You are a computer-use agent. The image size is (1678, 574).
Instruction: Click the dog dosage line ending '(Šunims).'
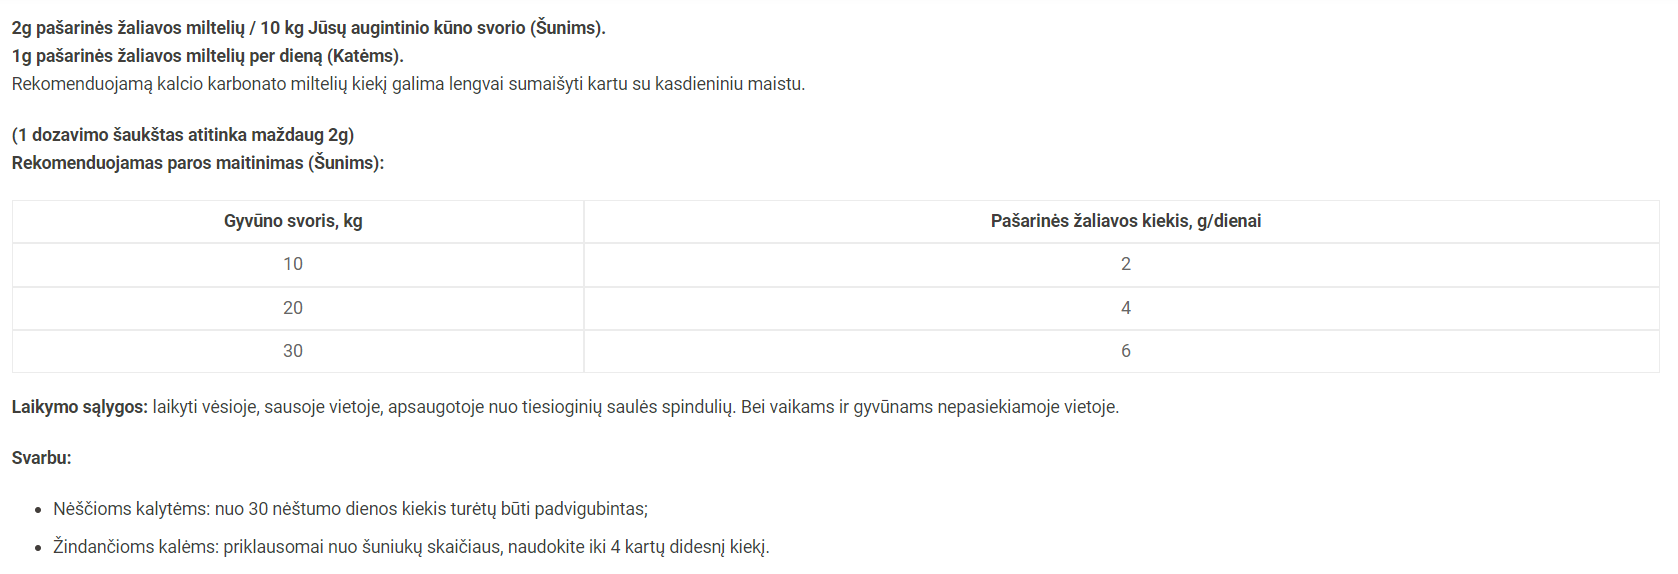tap(309, 28)
